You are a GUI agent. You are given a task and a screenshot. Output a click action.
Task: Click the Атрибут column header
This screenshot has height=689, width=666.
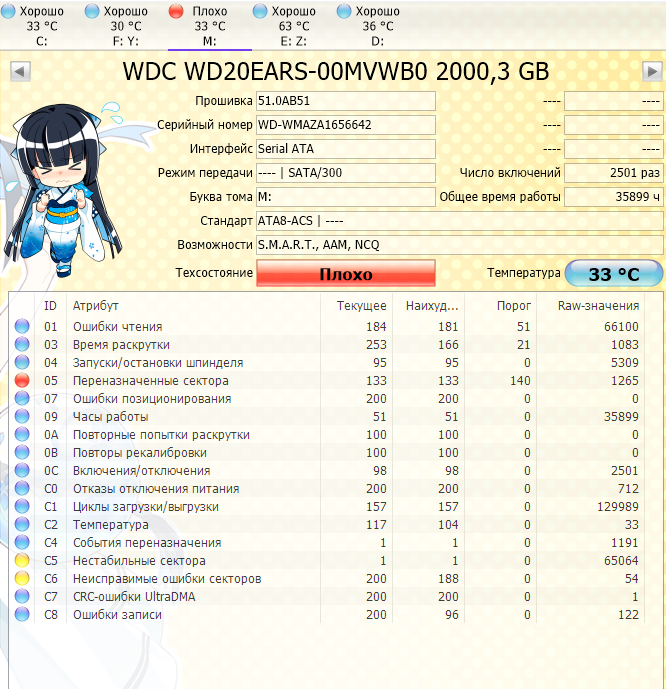pos(193,305)
